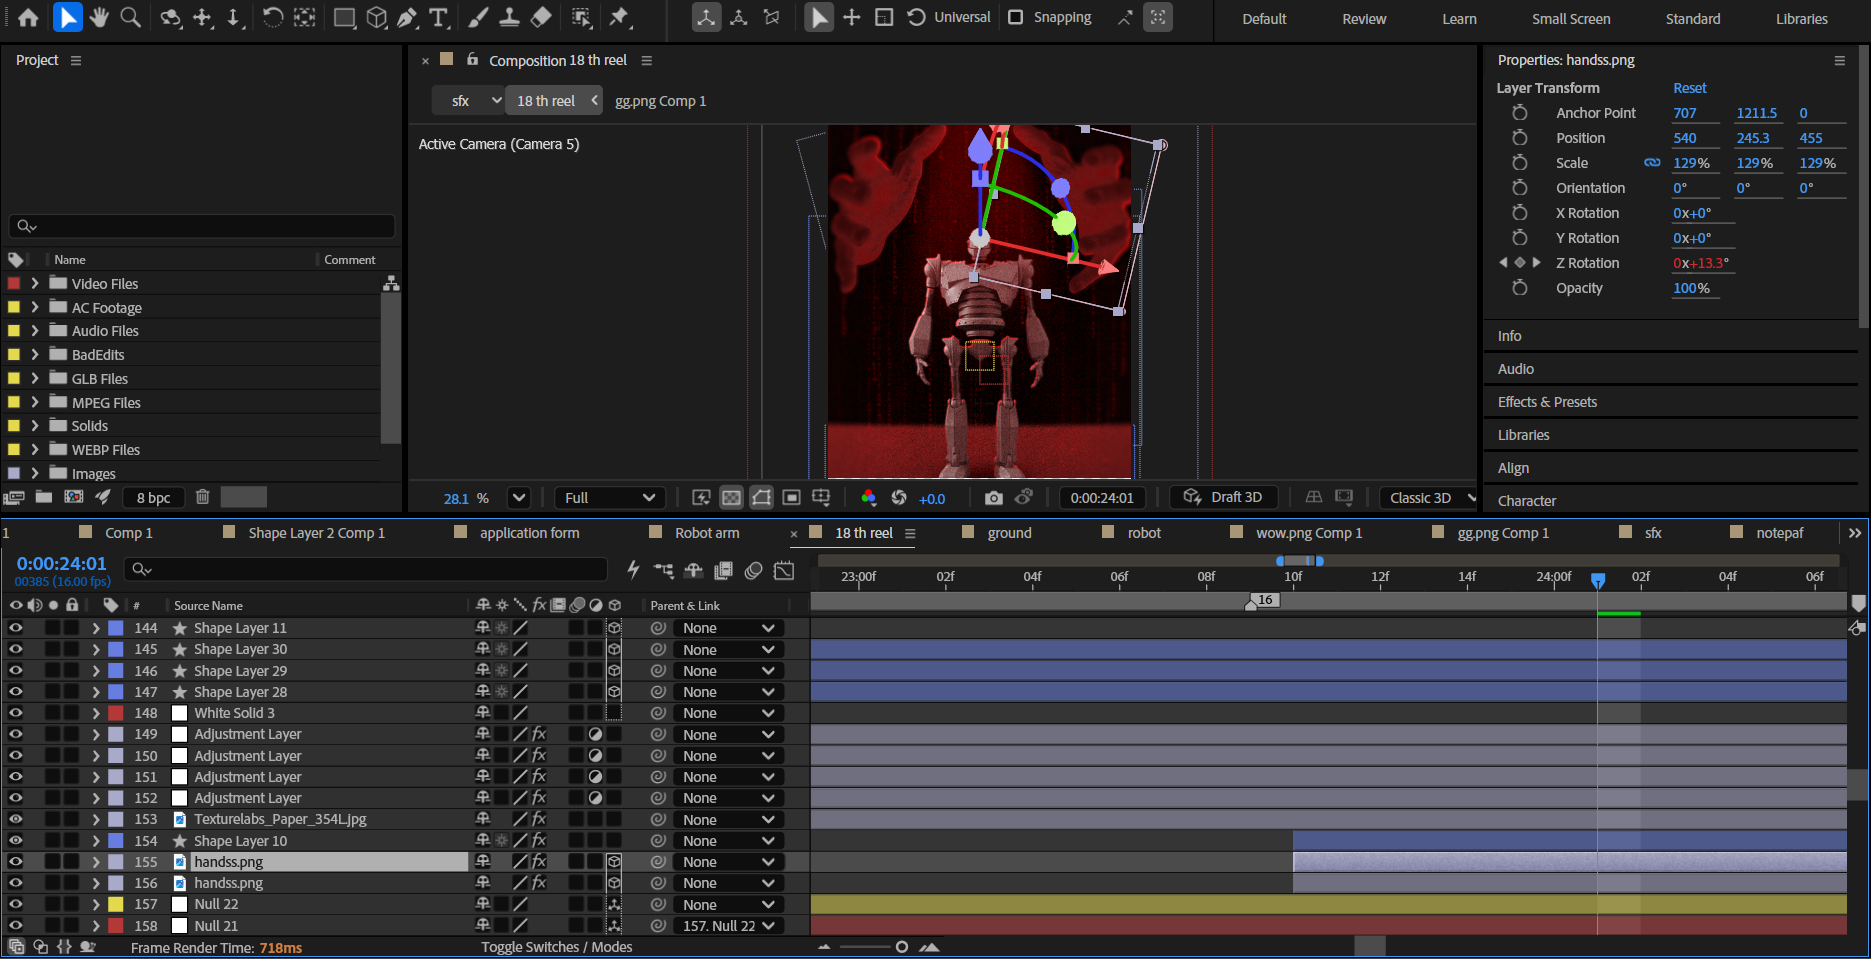Enable the Snapping checkbox

coord(1016,17)
